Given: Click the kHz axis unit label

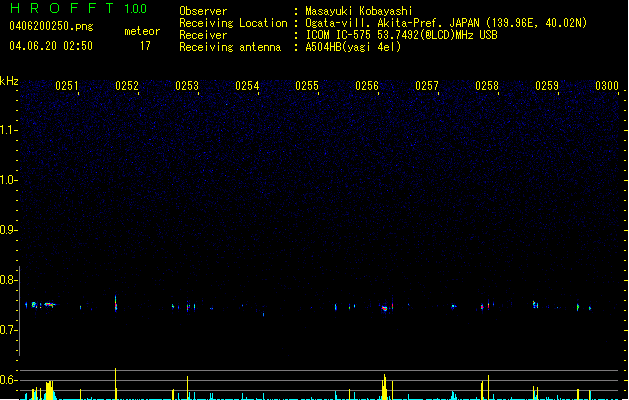Looking at the screenshot, I should point(9,81).
